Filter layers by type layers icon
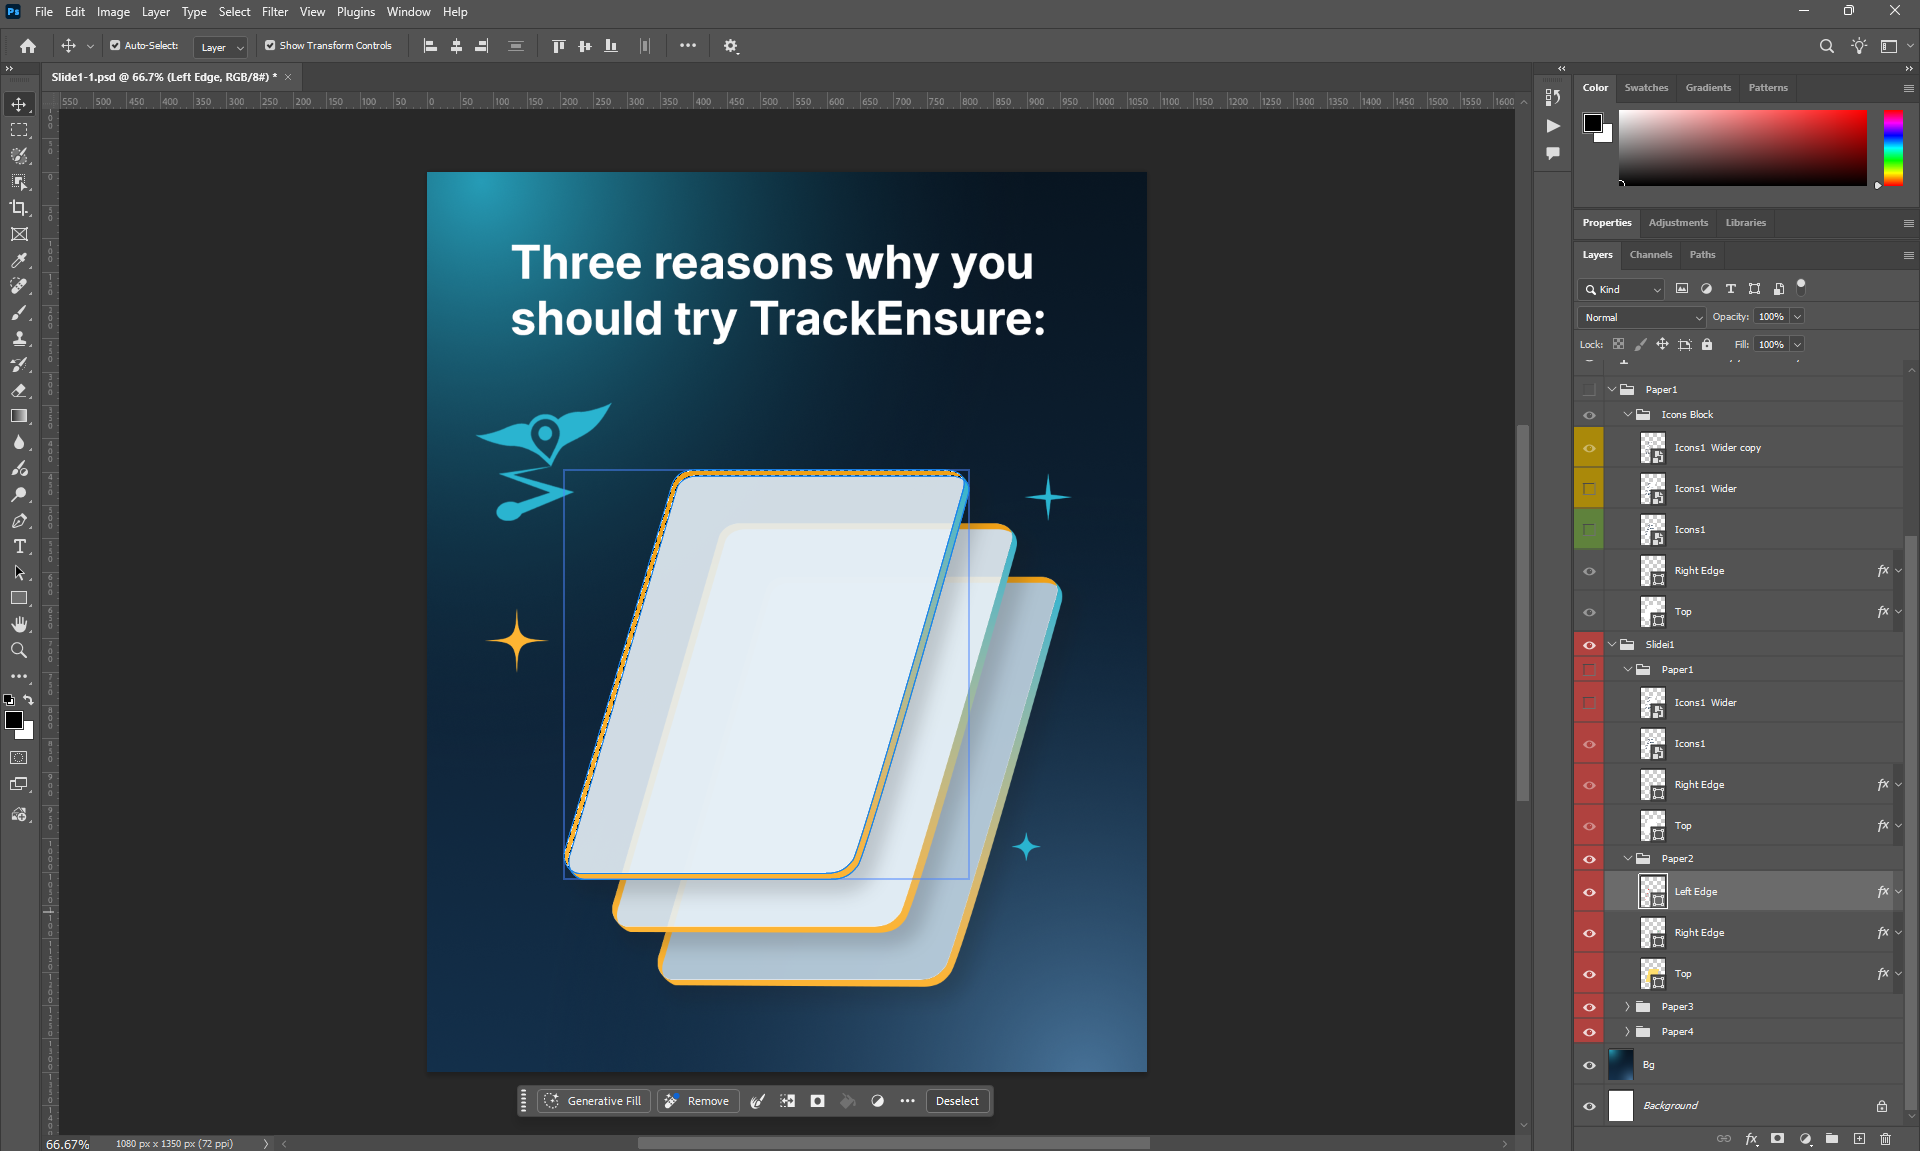The width and height of the screenshot is (1920, 1151). (1731, 289)
